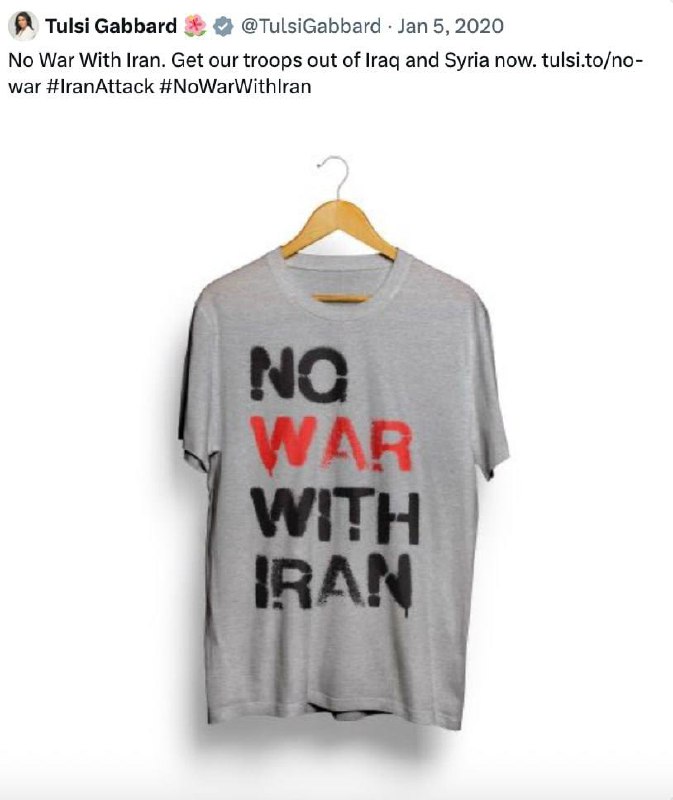Click the red WAR text on shirt
This screenshot has width=673, height=800.
pyautogui.click(x=334, y=446)
